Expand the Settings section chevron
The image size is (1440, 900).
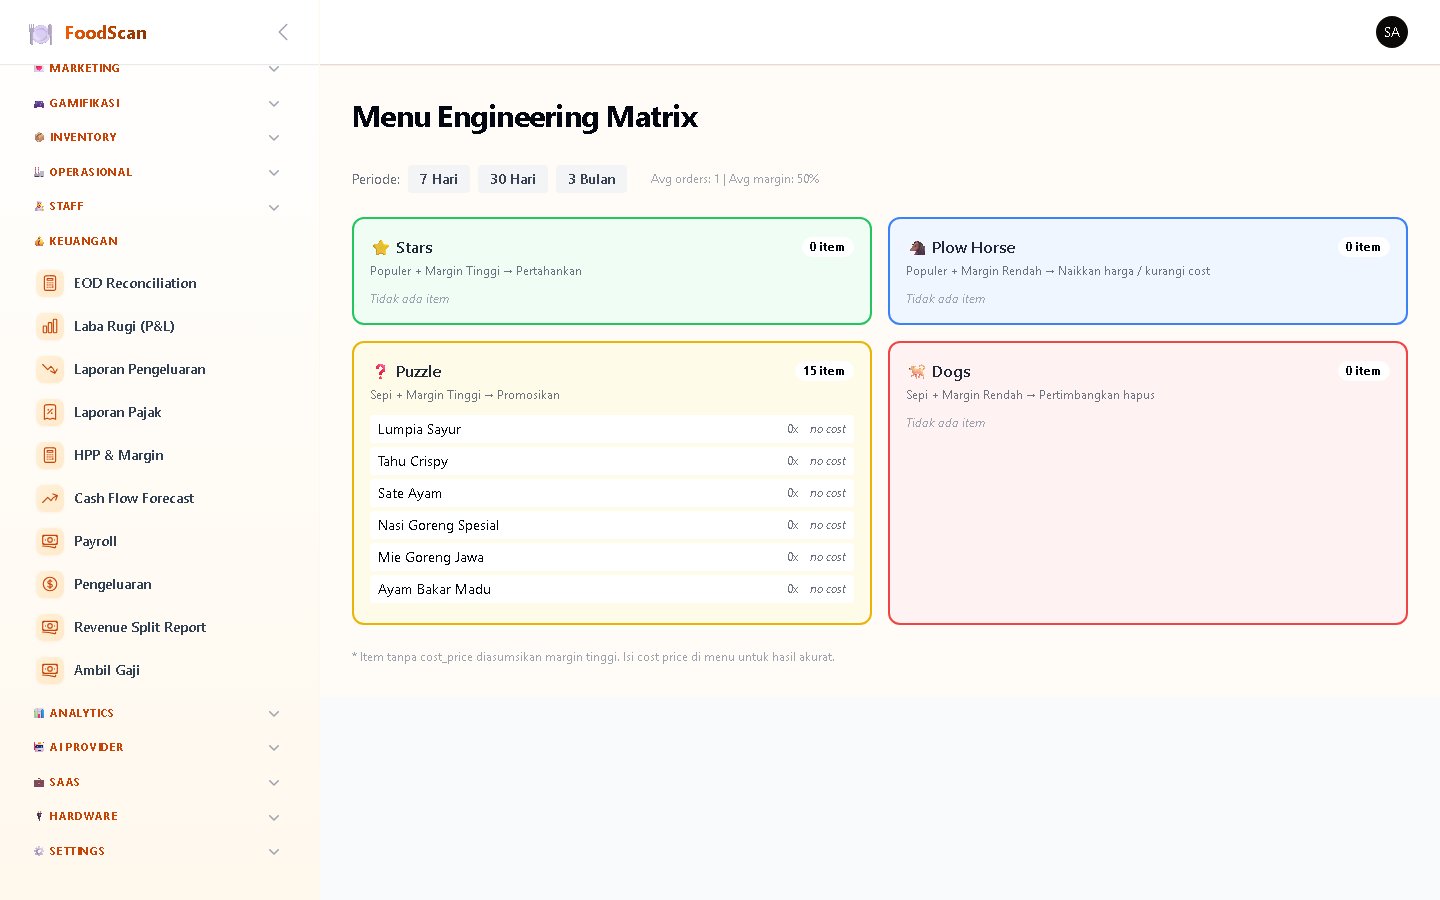[x=274, y=852]
